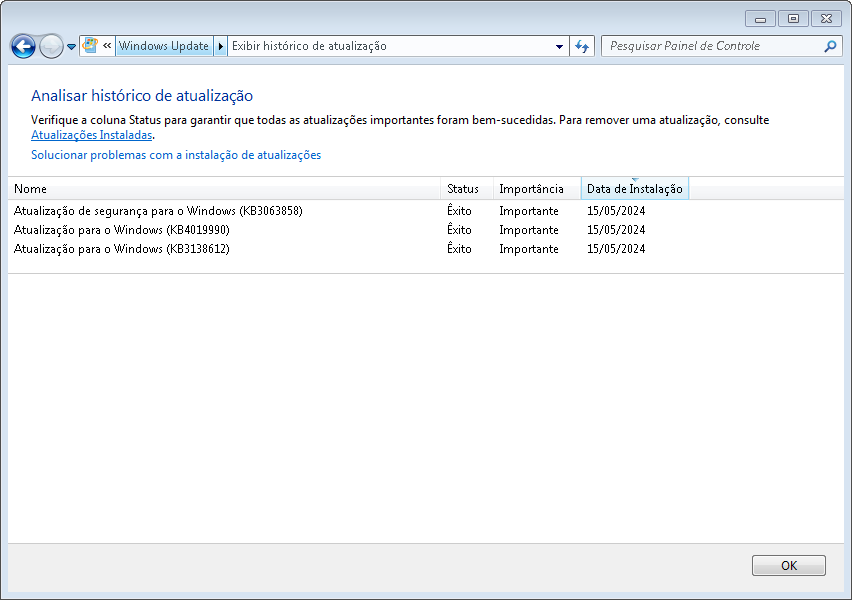The width and height of the screenshot is (852, 600).
Task: Select Exibir histórico de atualização breadcrumb
Action: coord(309,46)
